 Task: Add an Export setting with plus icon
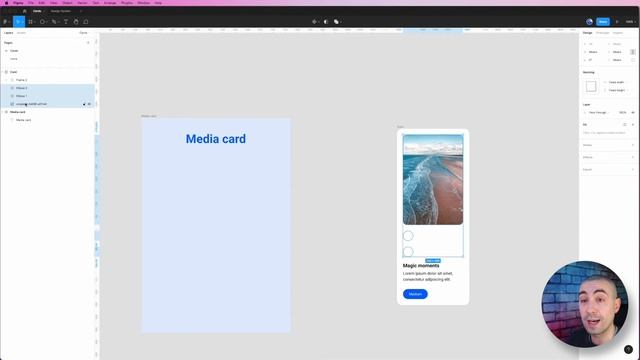pos(633,169)
